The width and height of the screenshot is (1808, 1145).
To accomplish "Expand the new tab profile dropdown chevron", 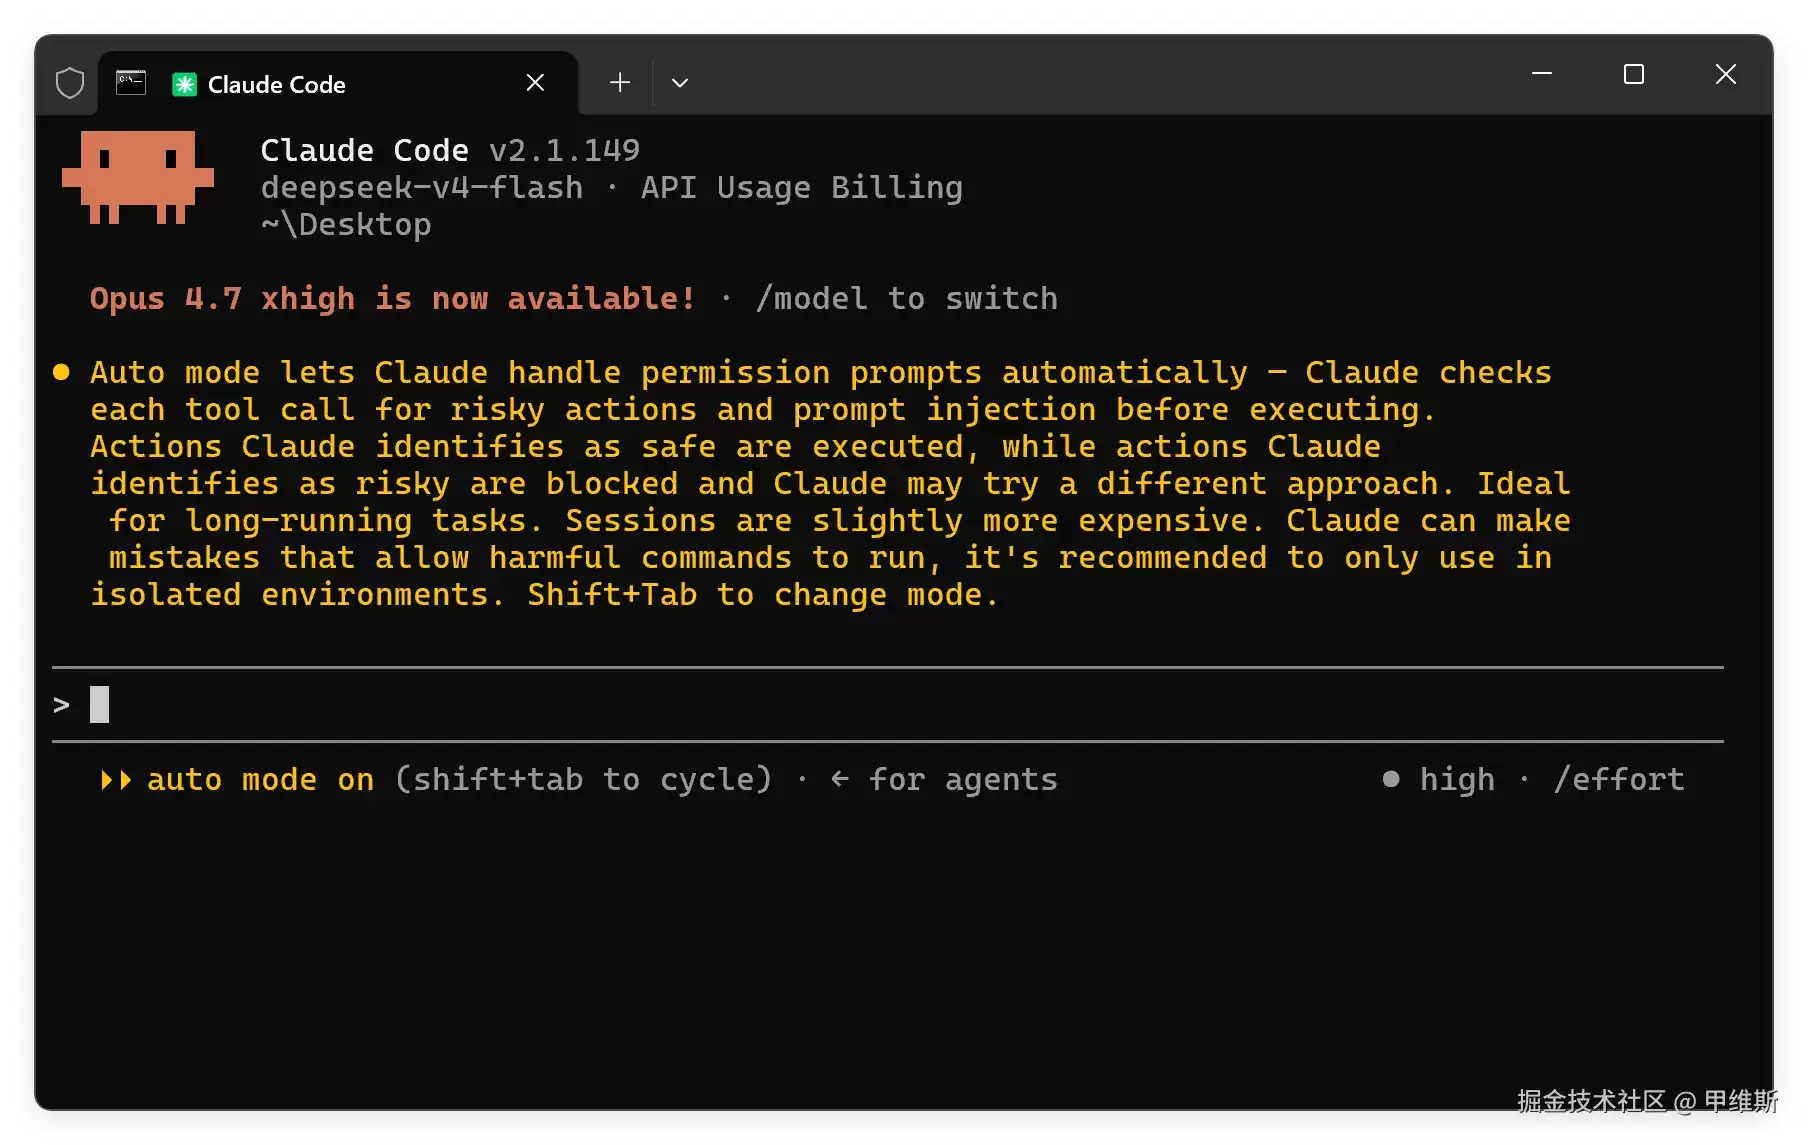I will 680,83.
